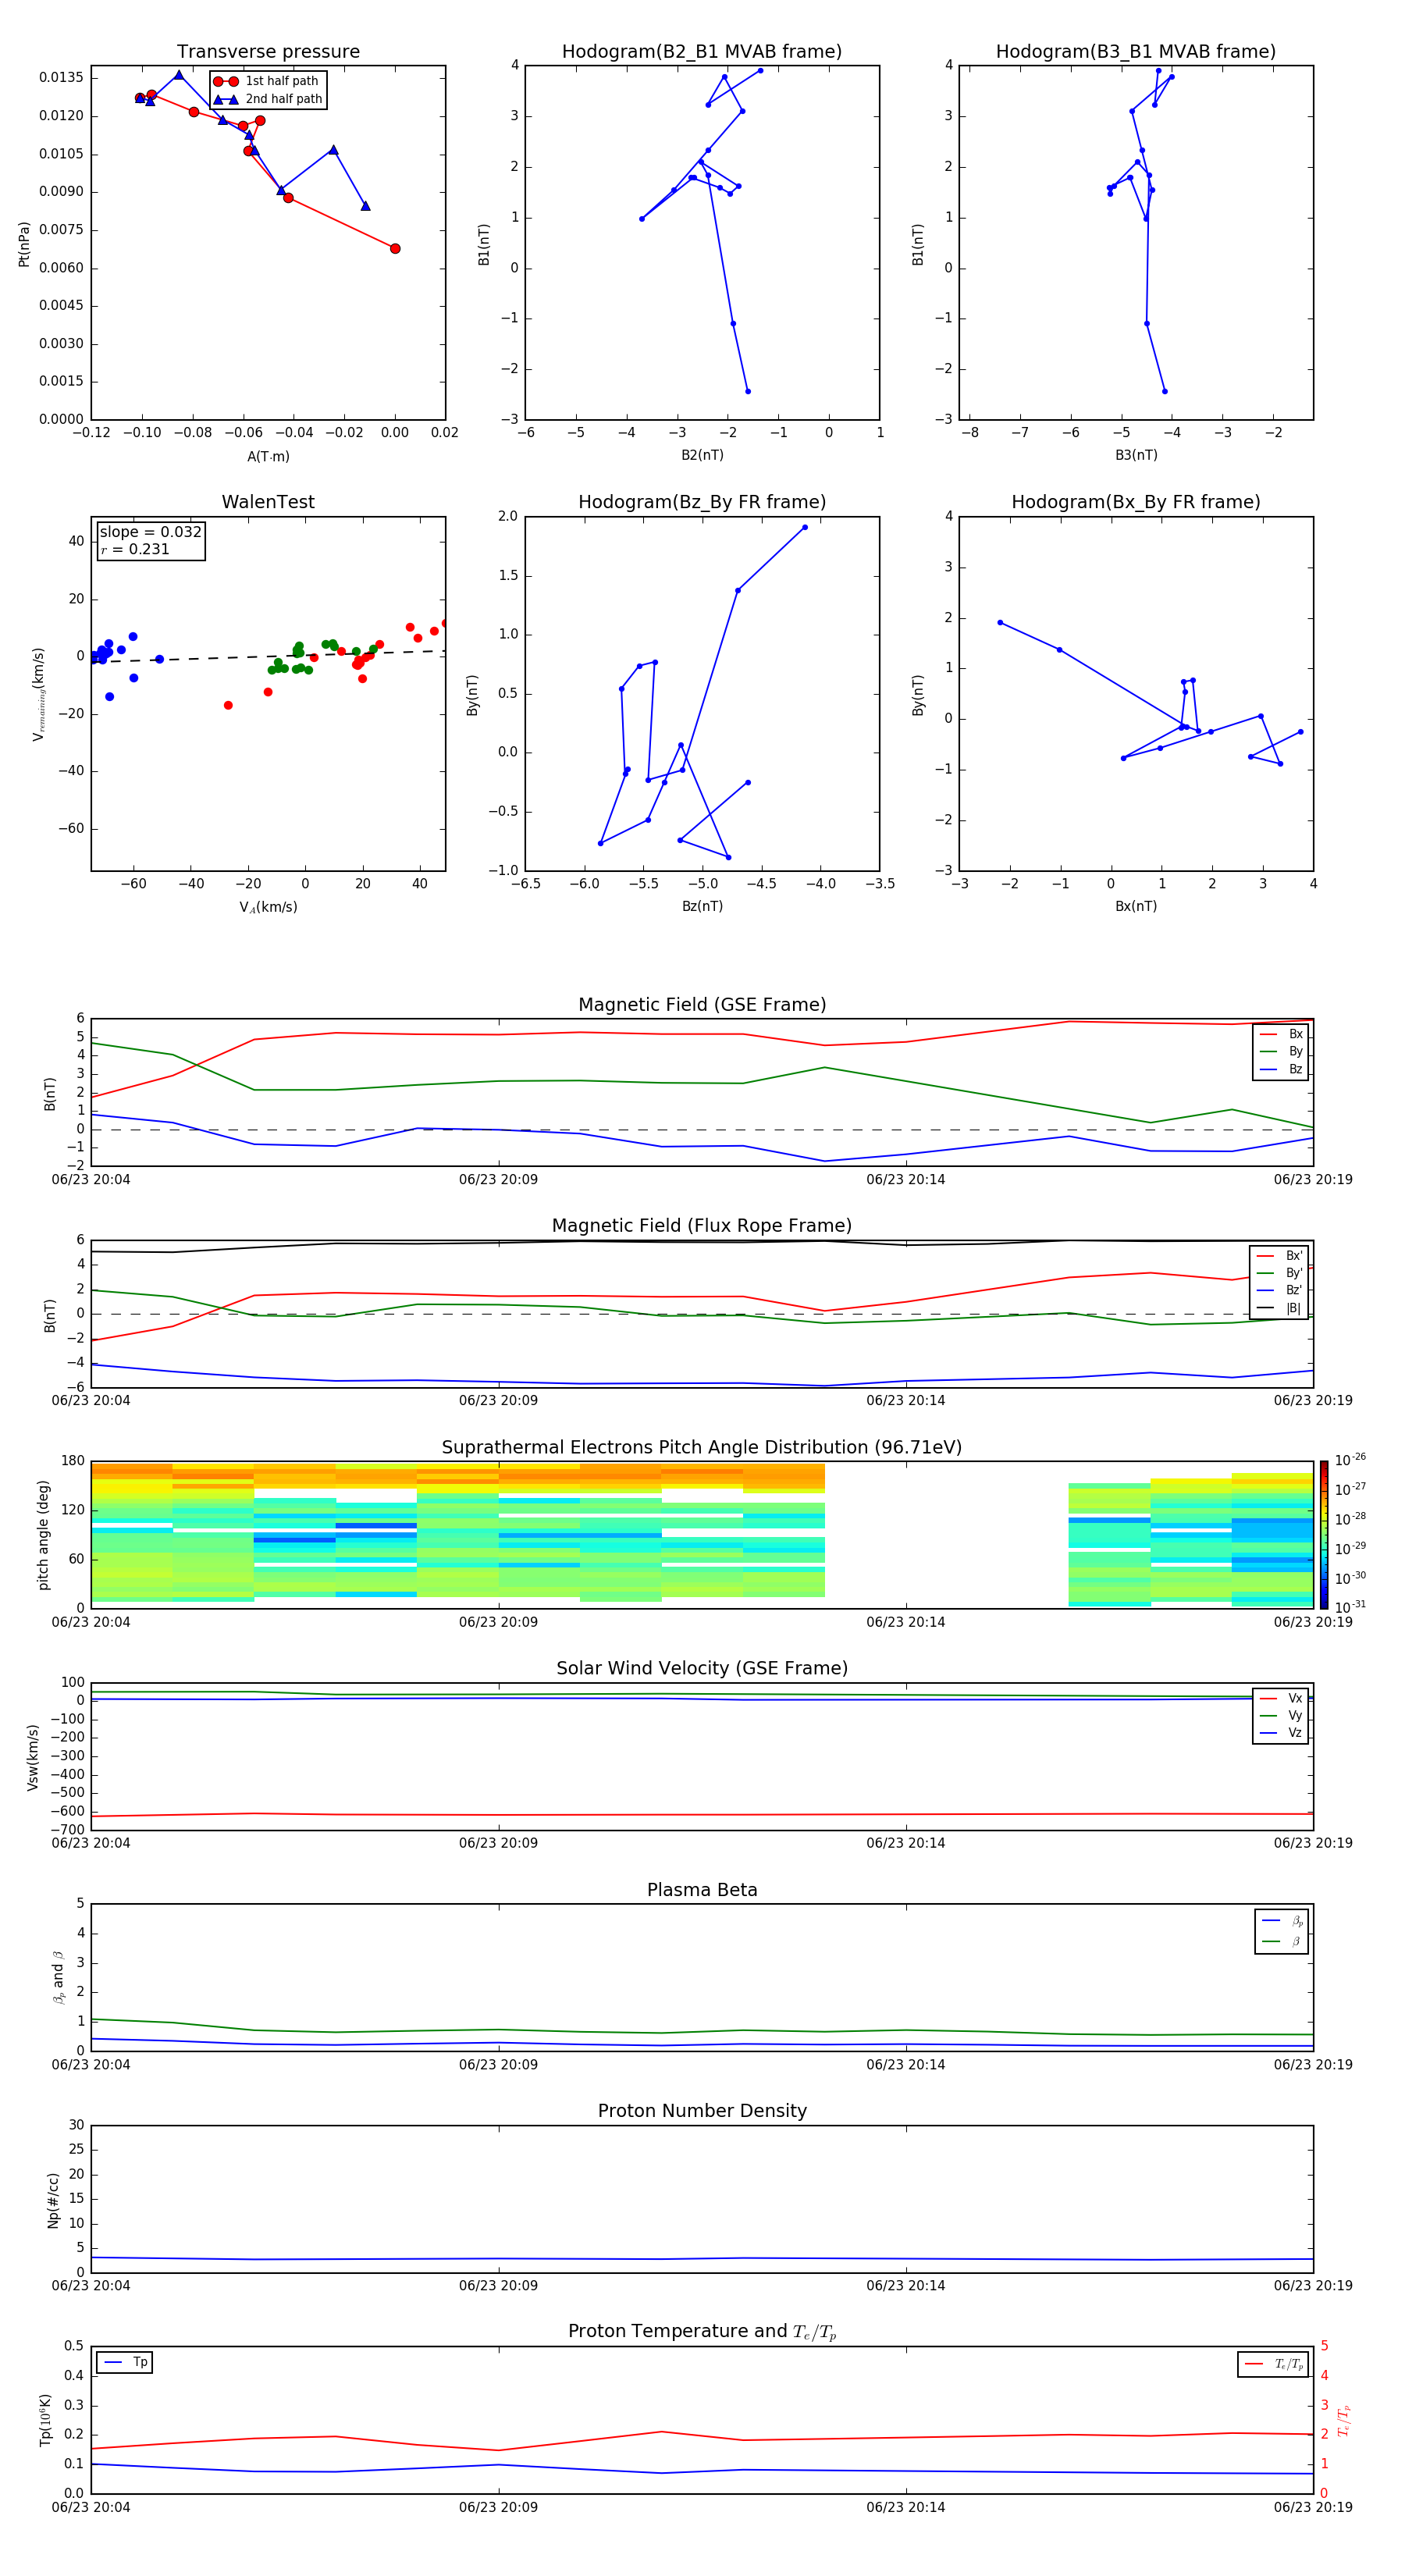The width and height of the screenshot is (1405, 2576).
Task: Click the 'Pt(nPa)' y-axis label
Action: point(24,244)
